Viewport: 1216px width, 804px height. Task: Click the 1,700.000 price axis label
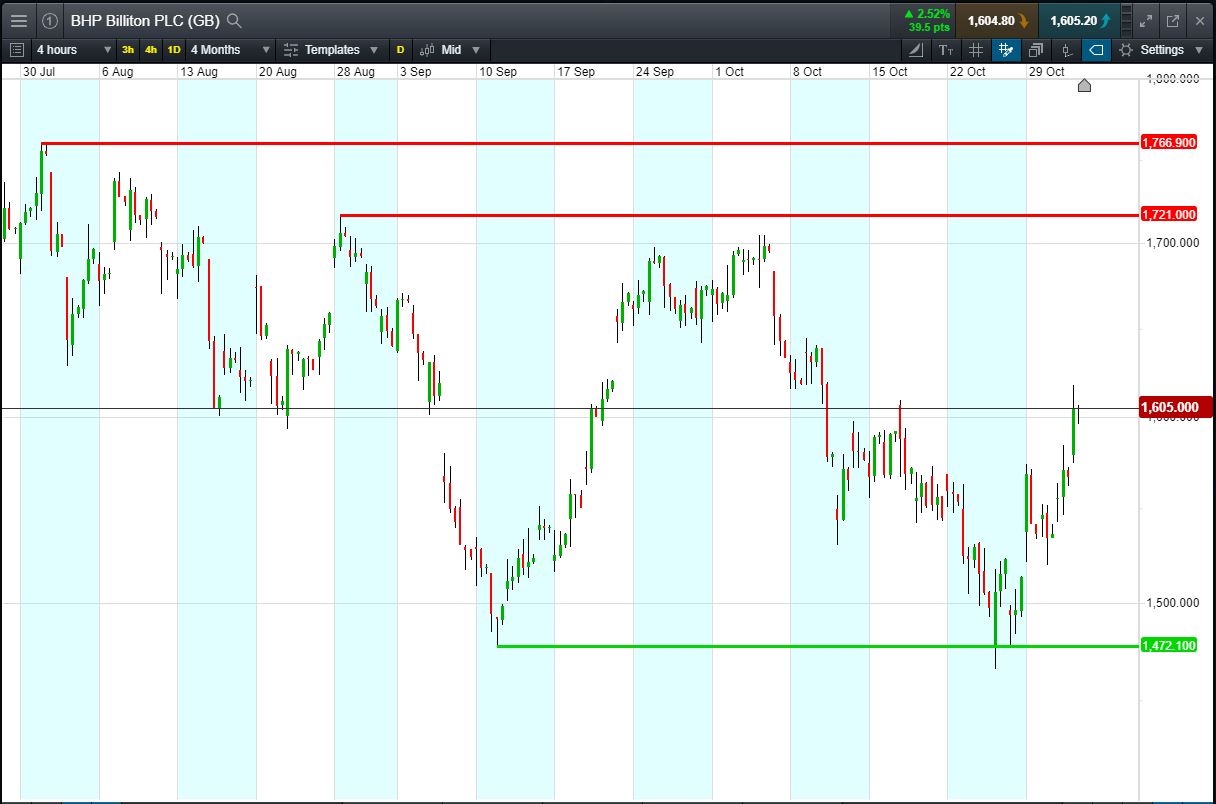coord(1173,242)
